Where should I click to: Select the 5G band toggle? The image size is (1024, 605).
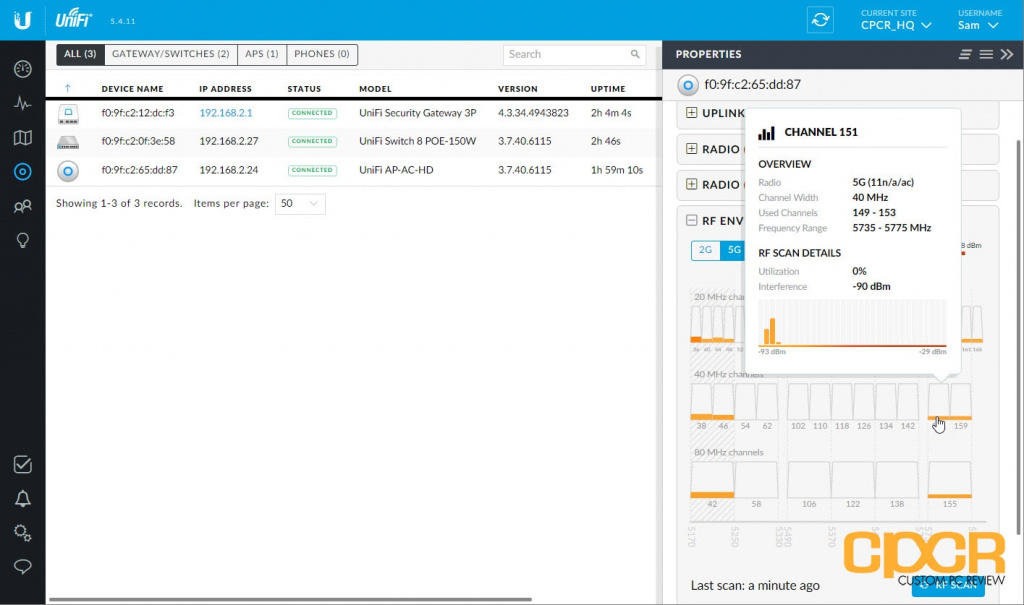pos(733,250)
